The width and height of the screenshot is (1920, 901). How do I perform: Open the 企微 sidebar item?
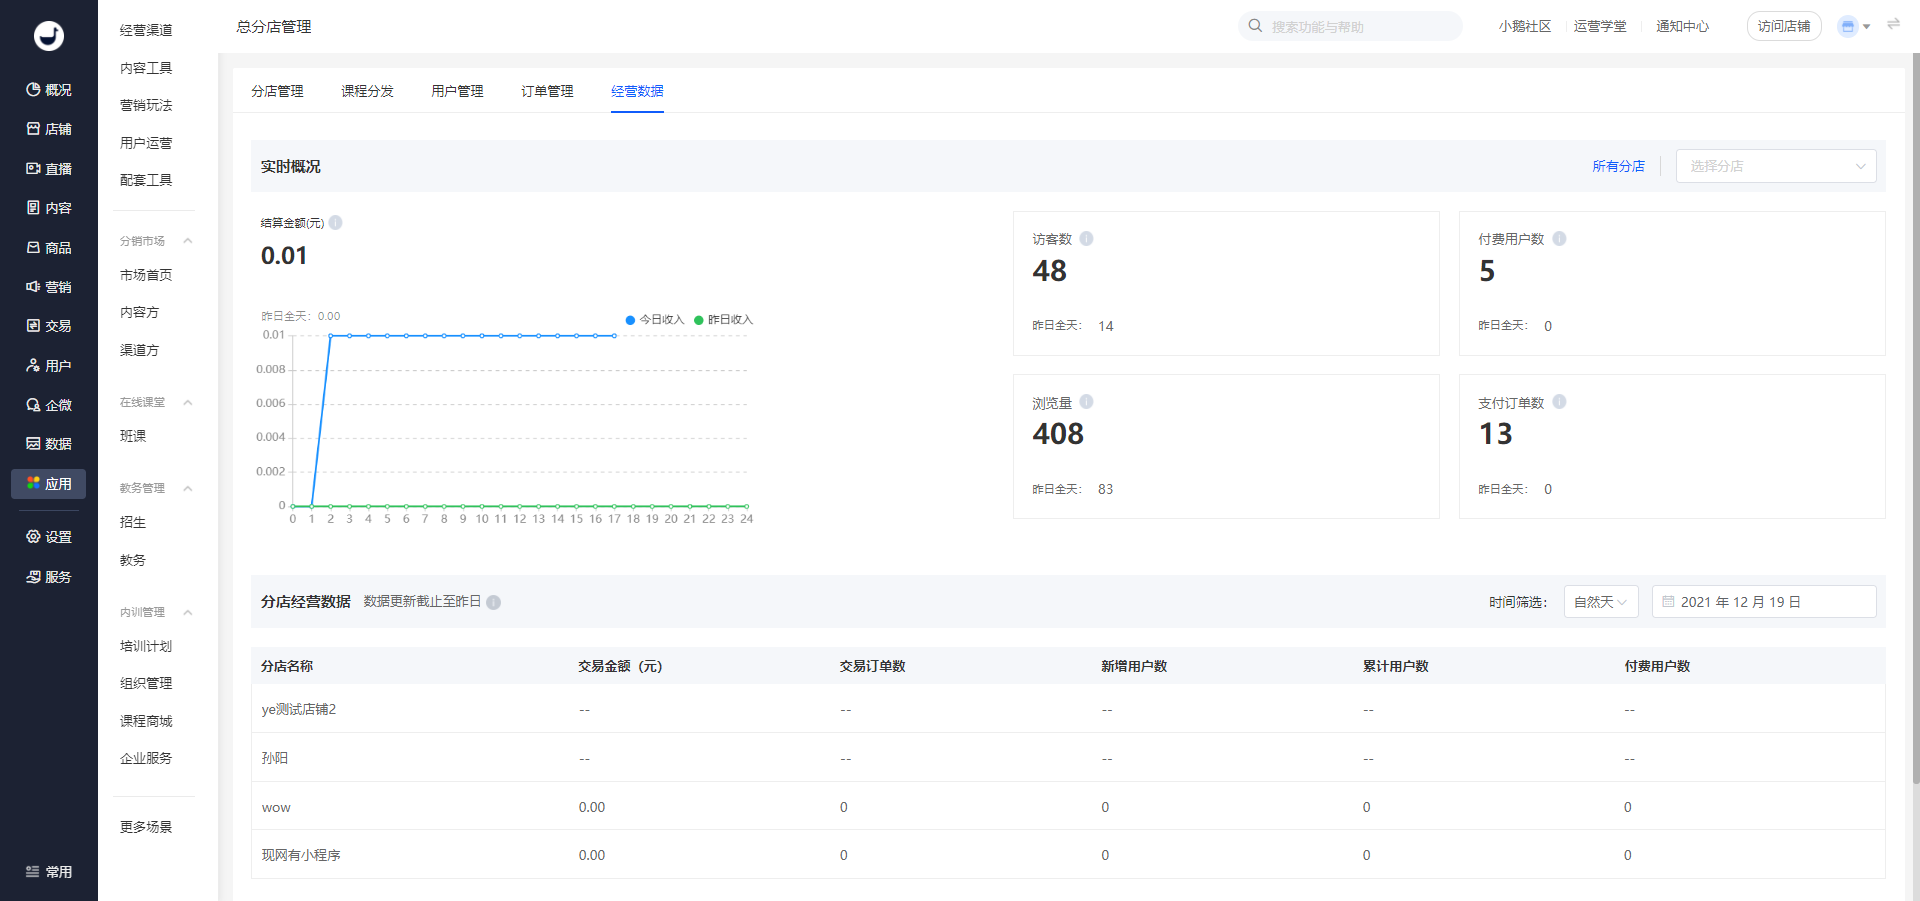(x=48, y=405)
